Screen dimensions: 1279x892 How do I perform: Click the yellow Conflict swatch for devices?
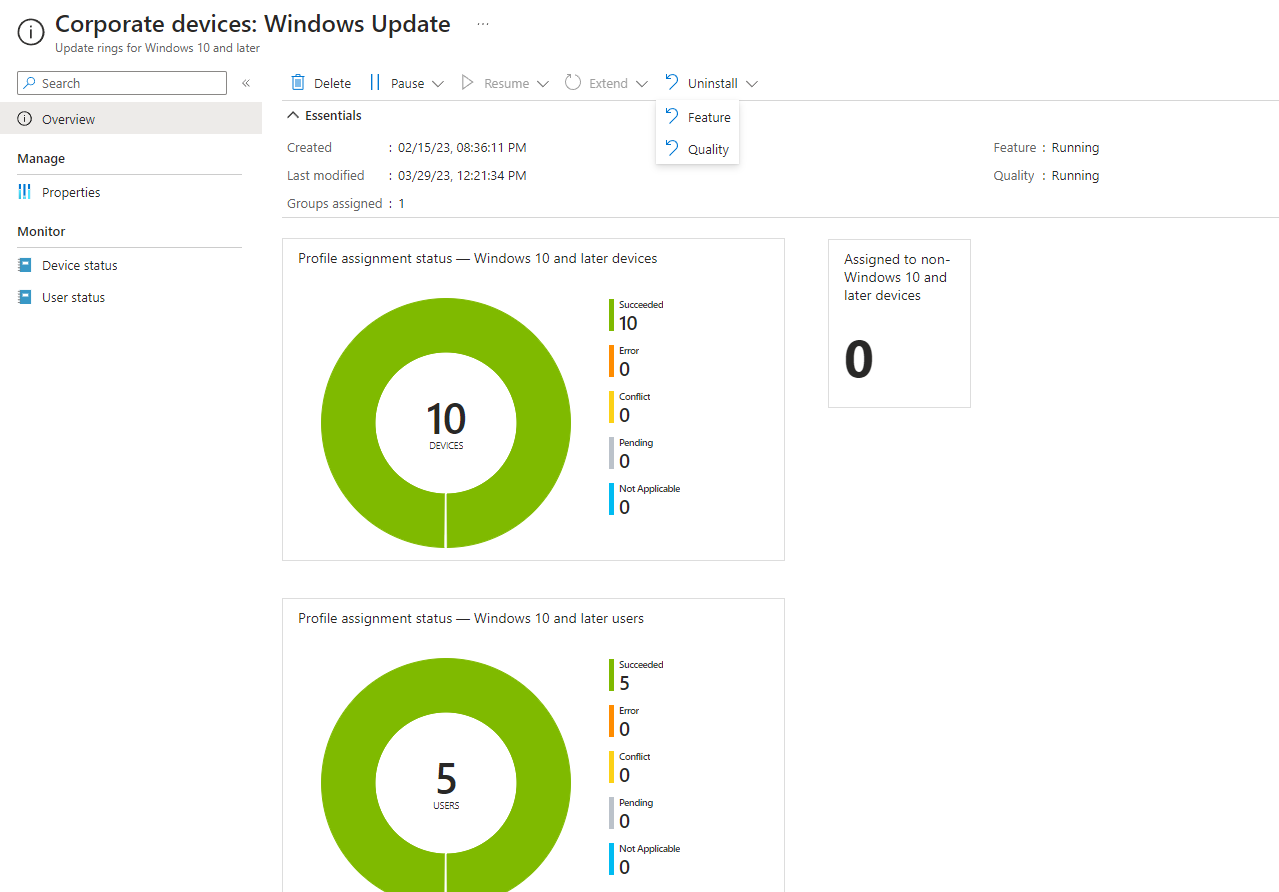[x=611, y=407]
